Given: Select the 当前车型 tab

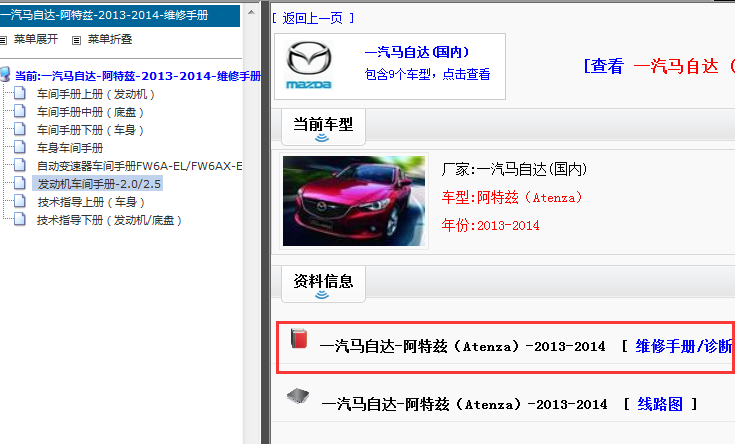Looking at the screenshot, I should [x=323, y=127].
